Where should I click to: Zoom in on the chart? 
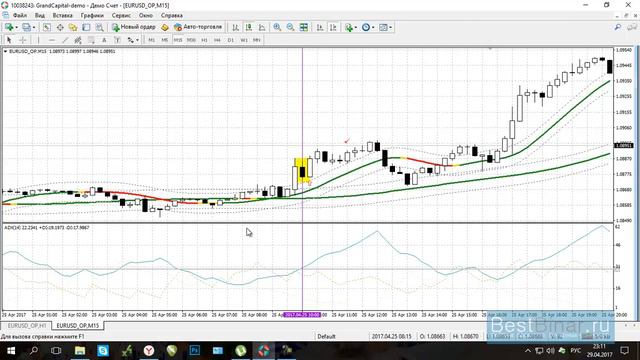tap(277, 27)
